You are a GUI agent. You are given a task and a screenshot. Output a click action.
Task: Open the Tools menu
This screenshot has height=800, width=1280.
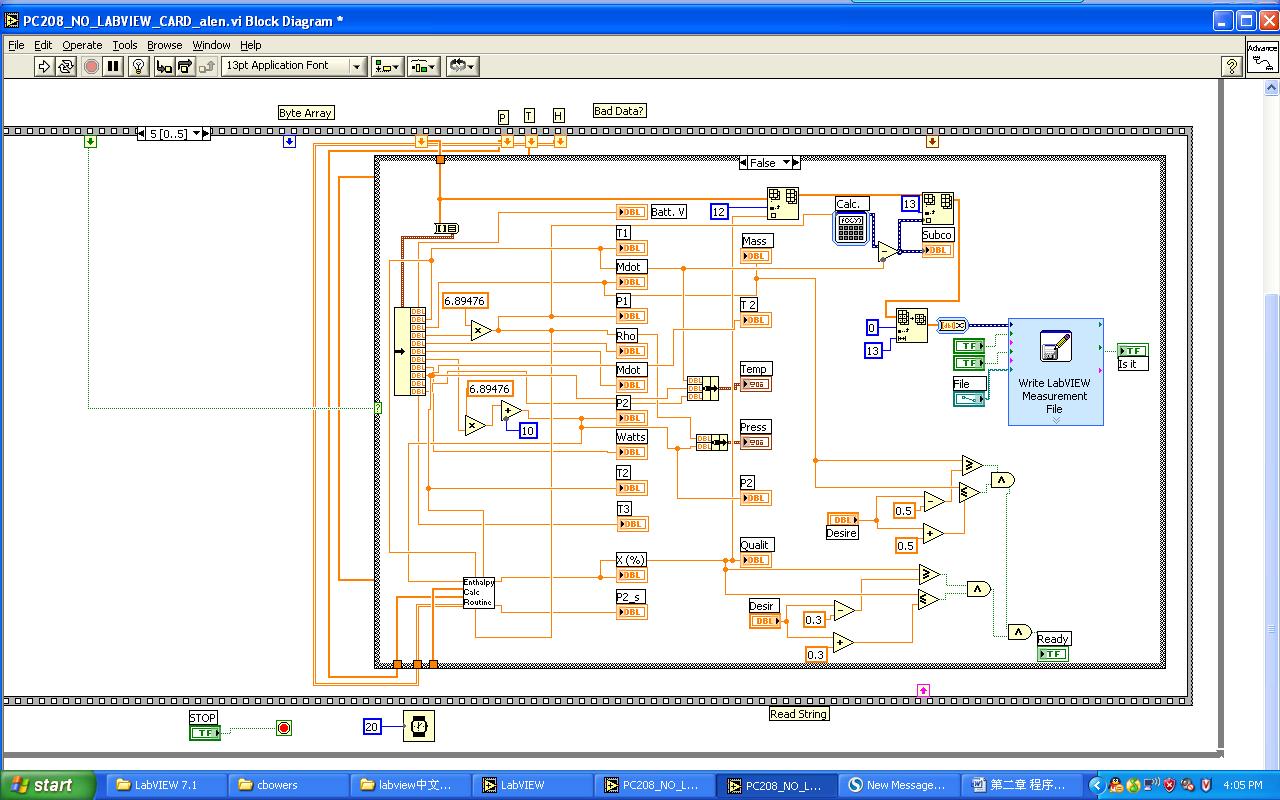tap(125, 45)
